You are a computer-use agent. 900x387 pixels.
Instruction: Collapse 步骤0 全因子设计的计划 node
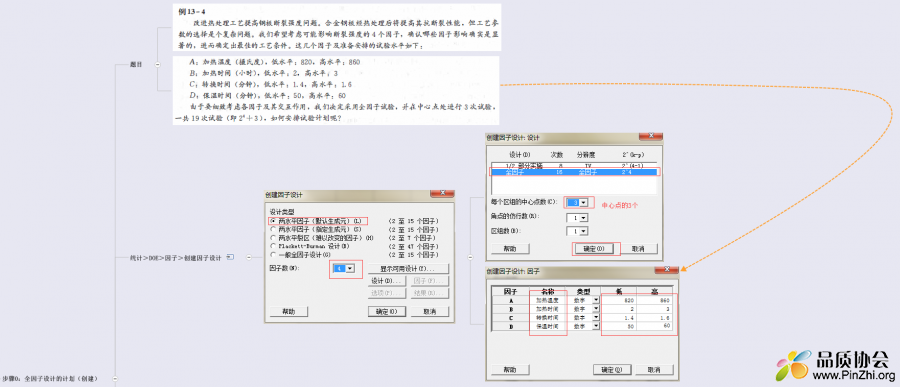(x=115, y=378)
